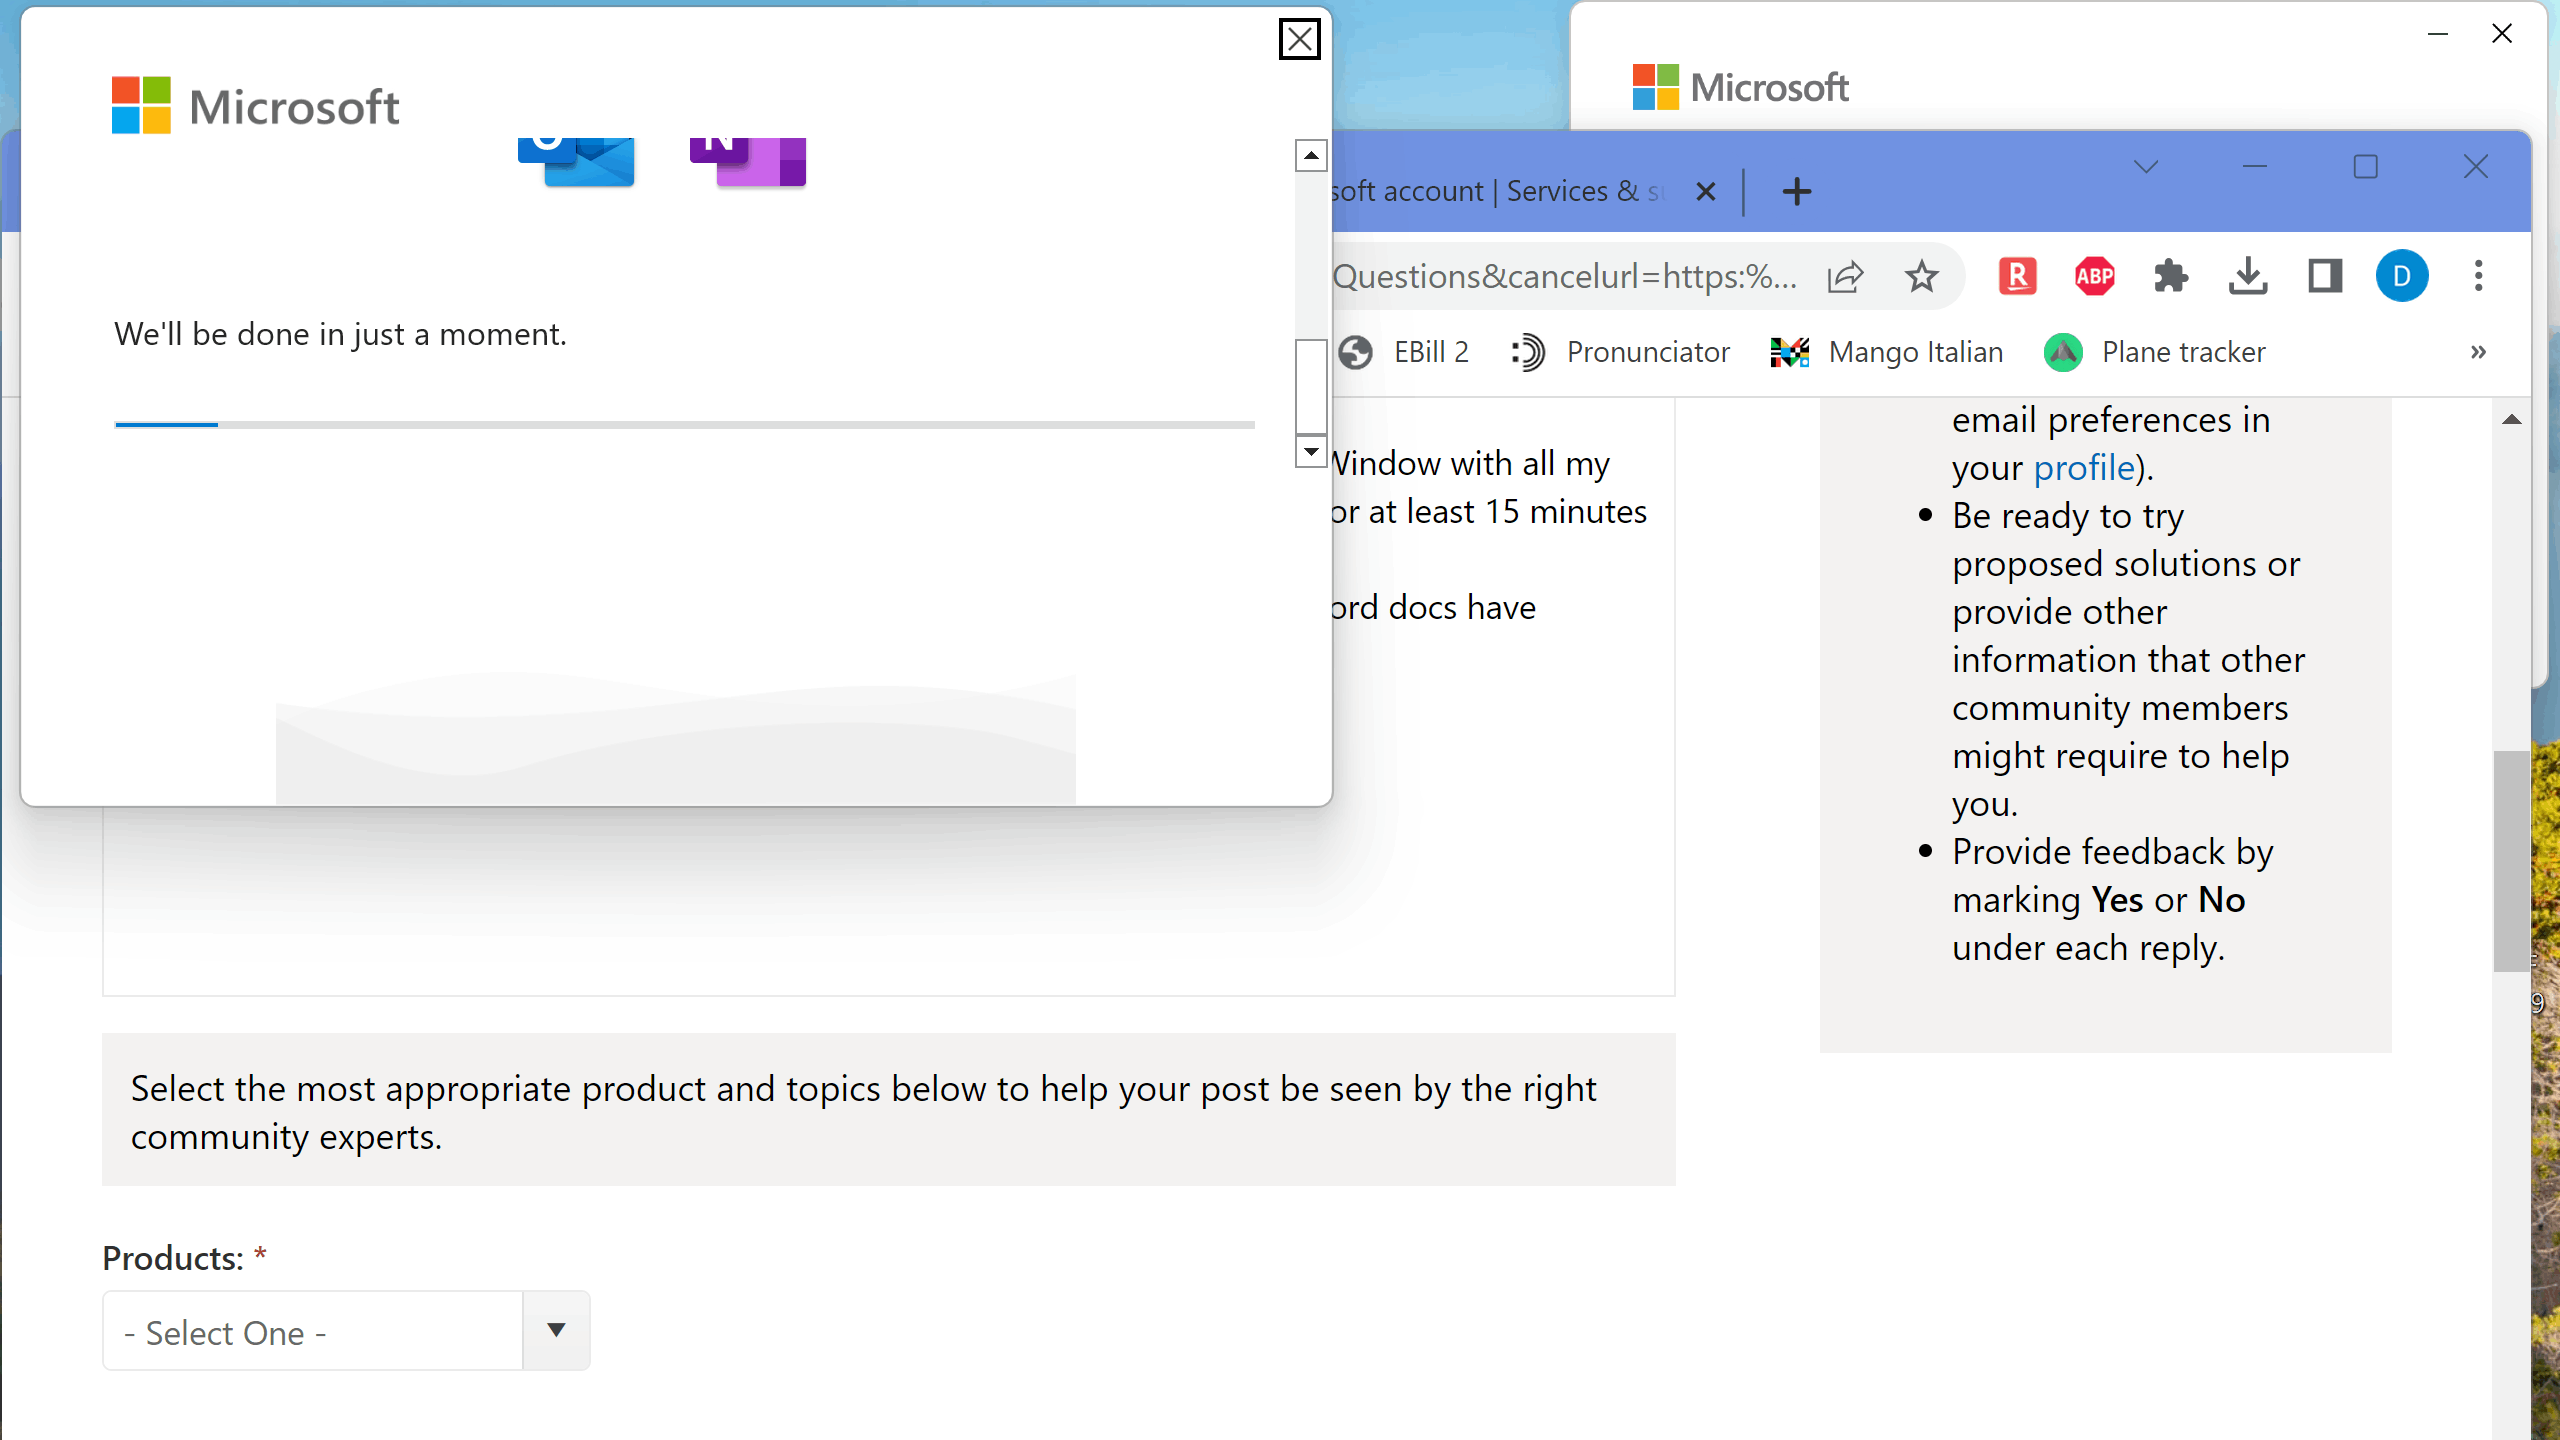
Task: Maximize the Chrome window
Action: pos(2366,167)
